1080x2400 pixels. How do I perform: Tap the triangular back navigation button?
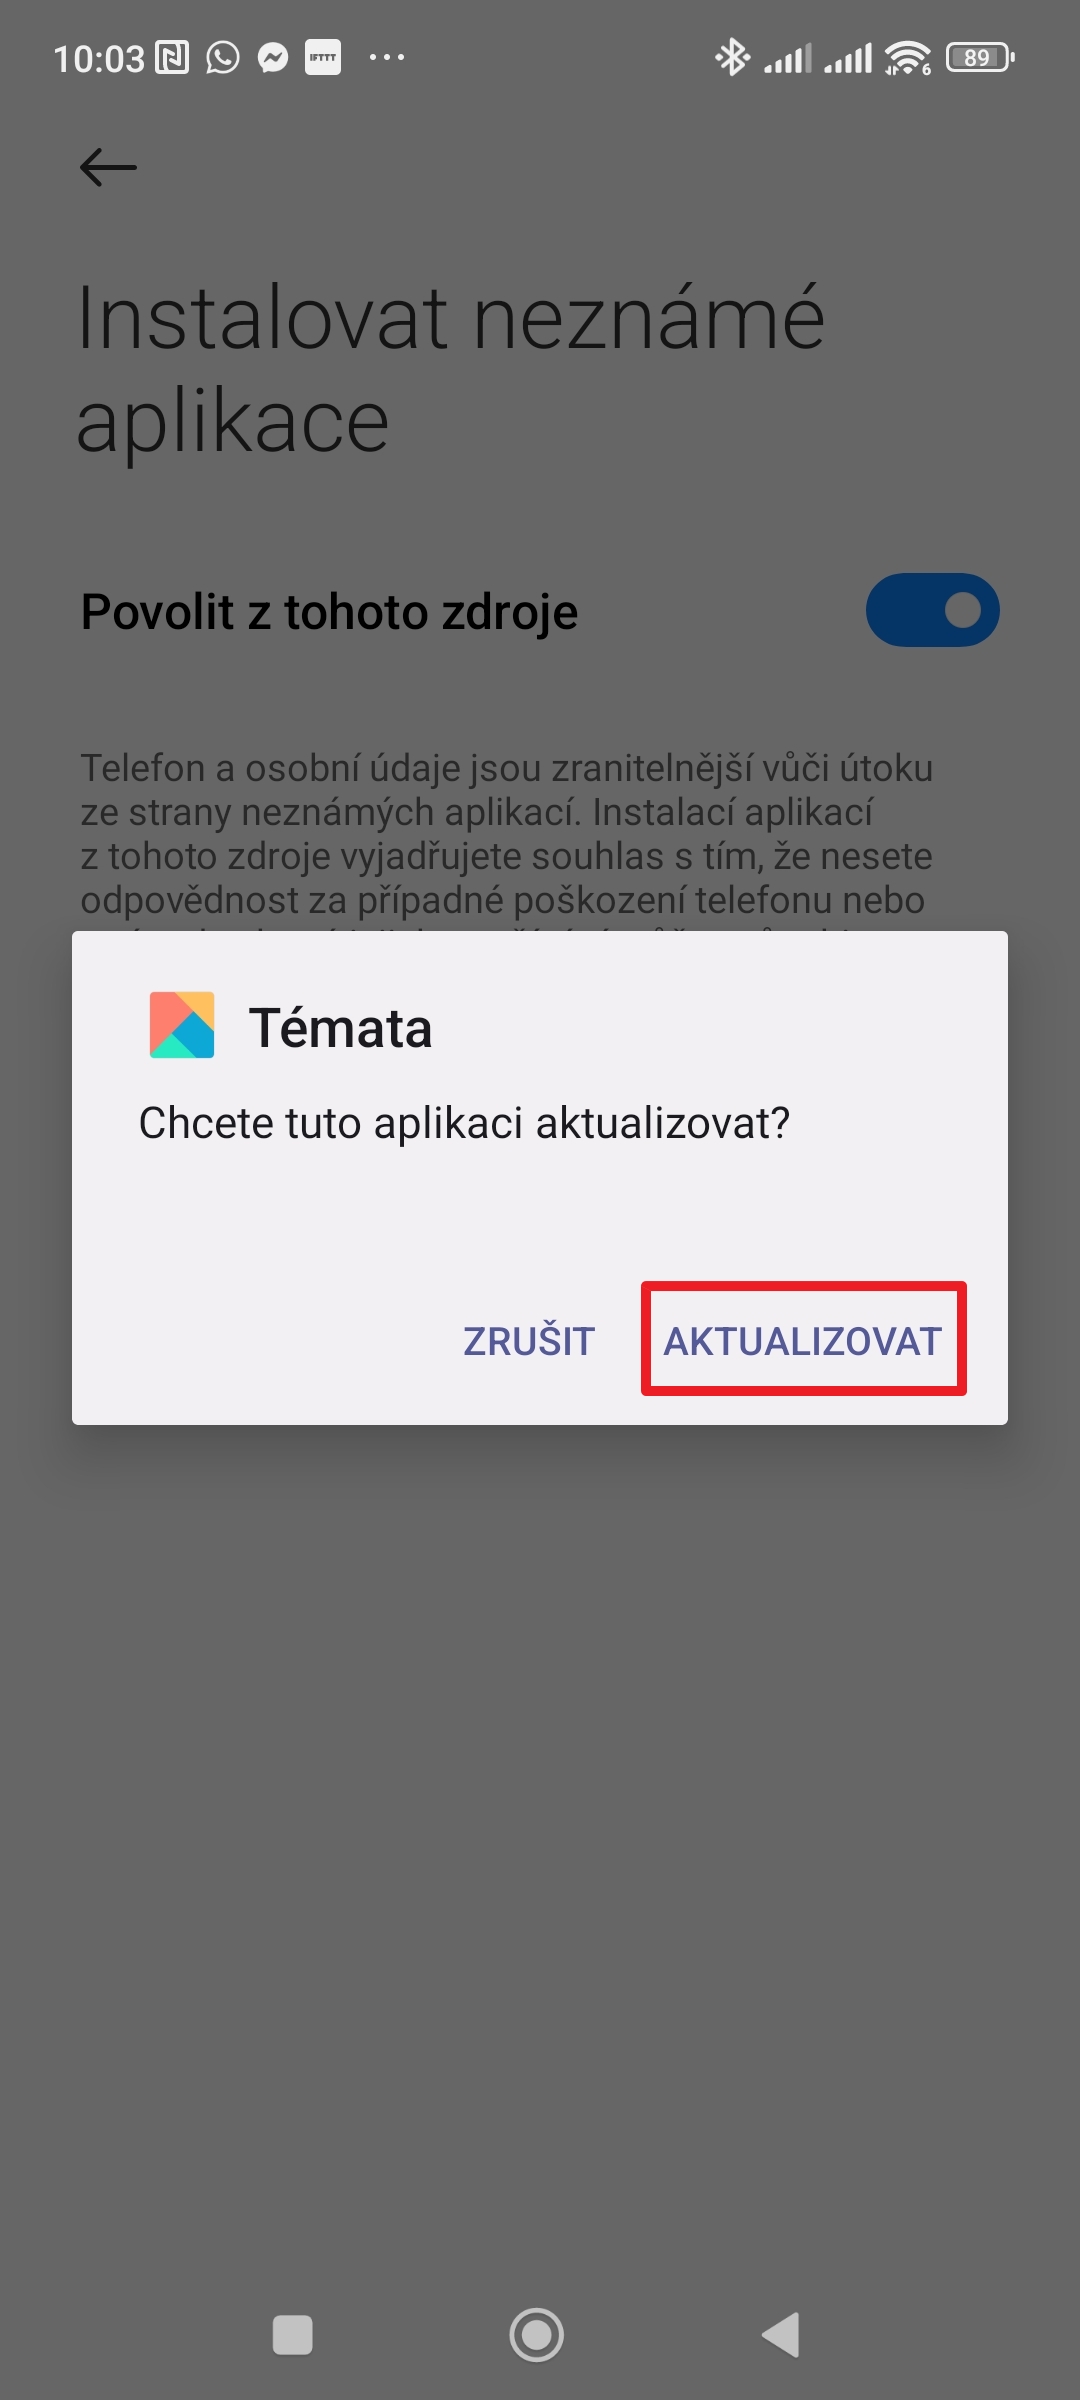(x=781, y=2335)
